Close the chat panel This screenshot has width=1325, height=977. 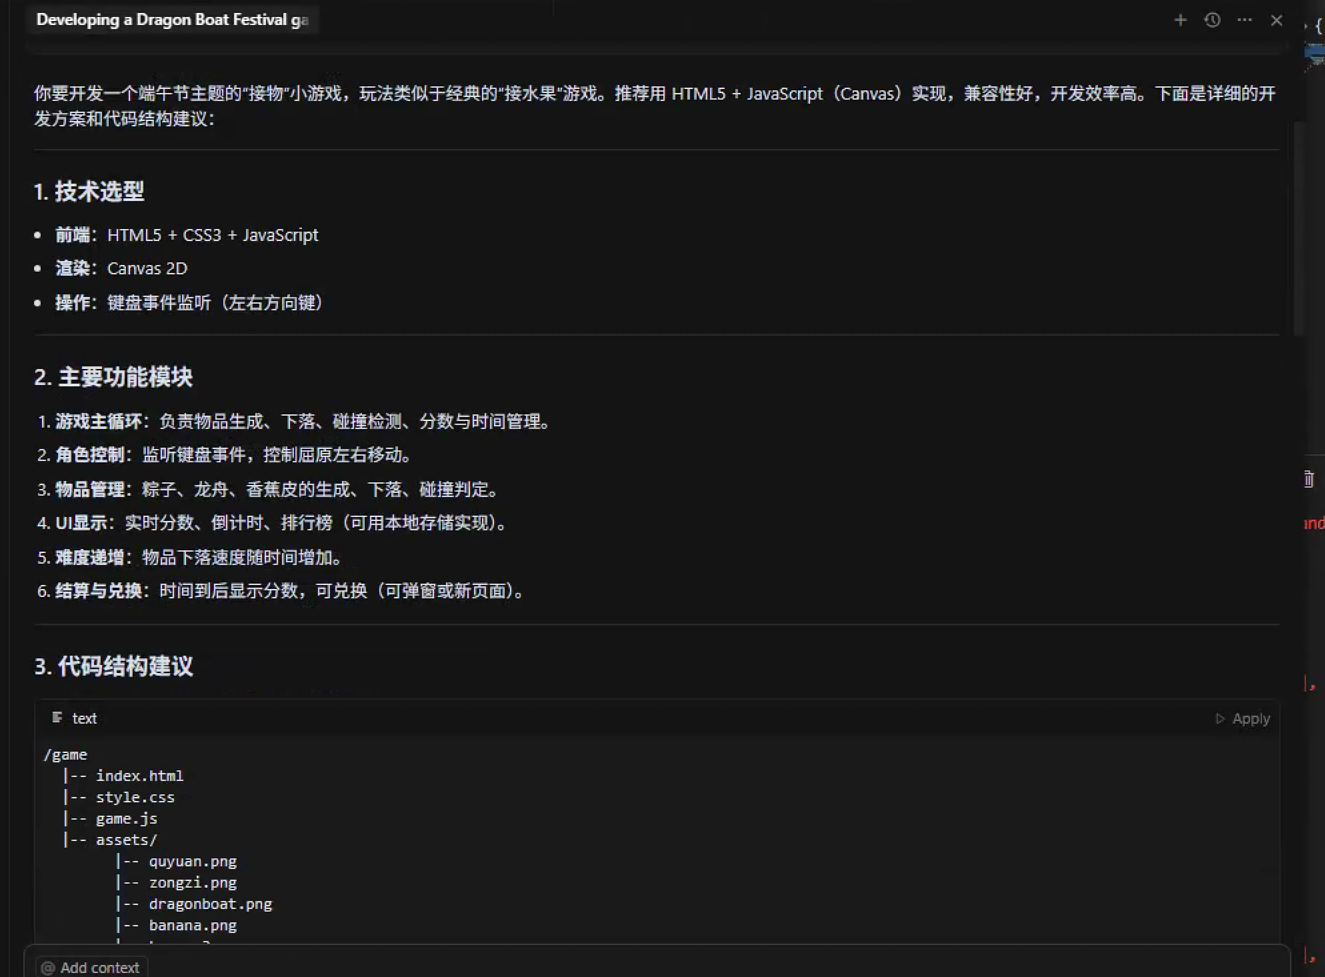1276,20
